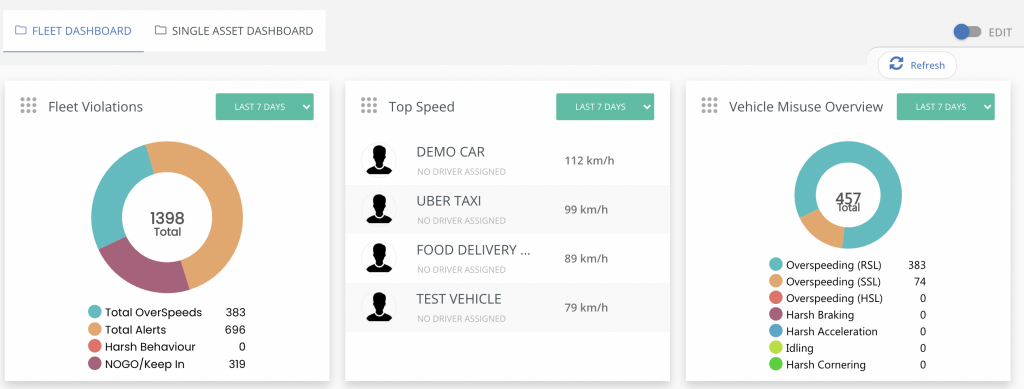Click the FOOD DELIVERY driver avatar icon
The height and width of the screenshot is (389, 1024).
[379, 257]
